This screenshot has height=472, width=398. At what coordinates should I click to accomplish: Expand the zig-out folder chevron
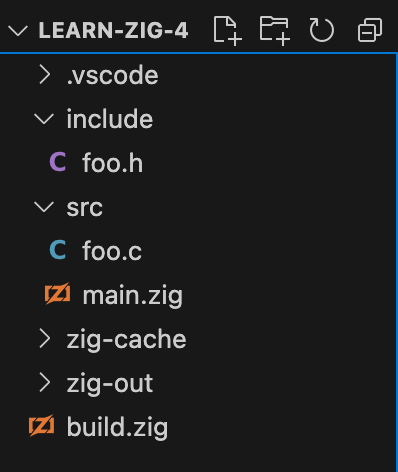click(x=44, y=383)
